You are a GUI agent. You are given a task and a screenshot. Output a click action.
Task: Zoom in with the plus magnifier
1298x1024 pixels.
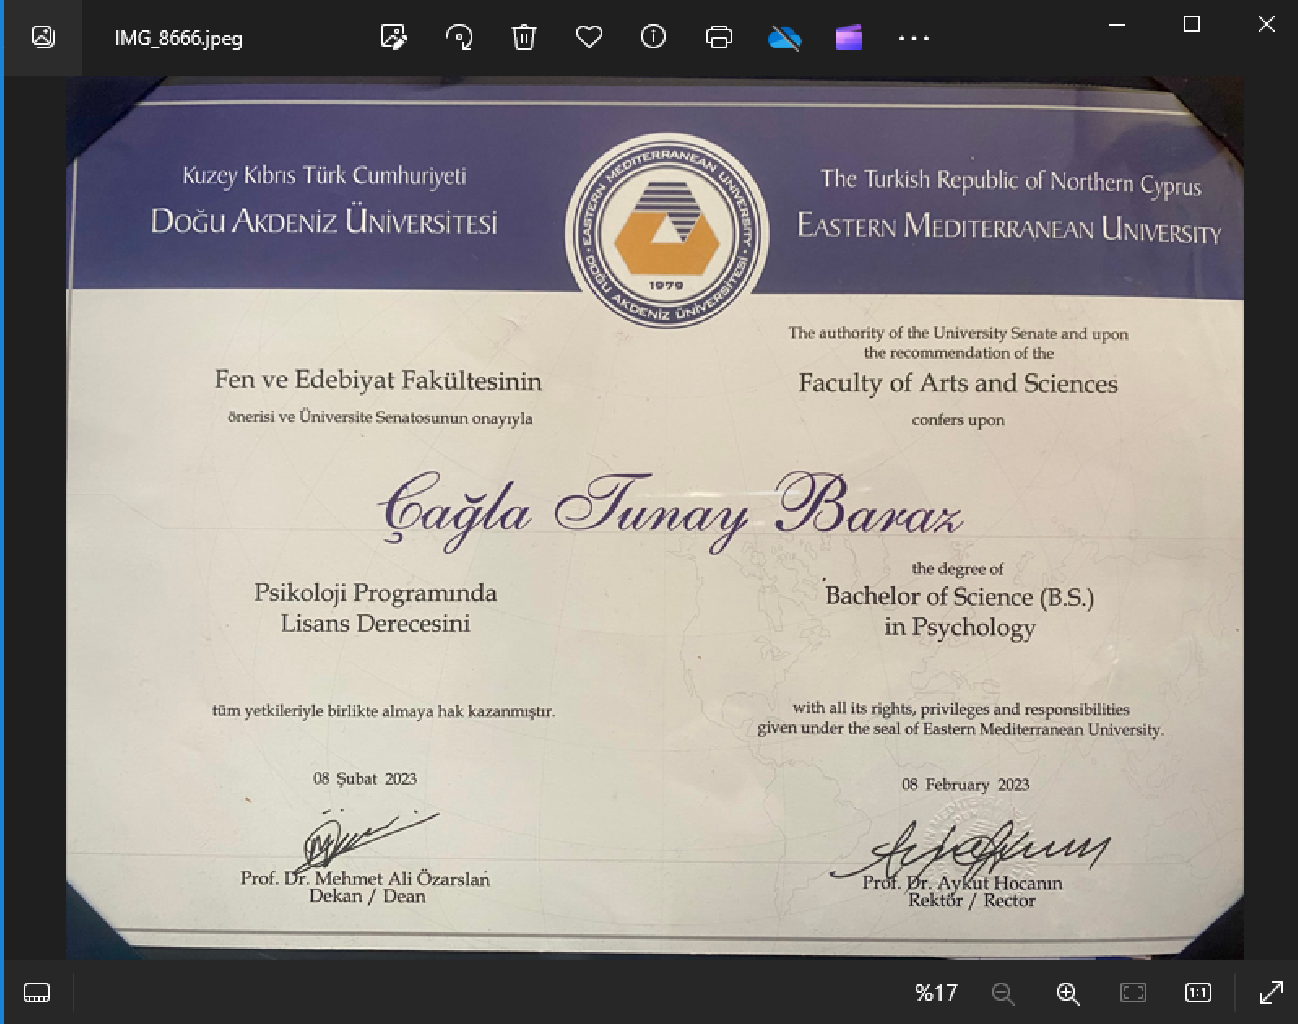(x=1068, y=993)
